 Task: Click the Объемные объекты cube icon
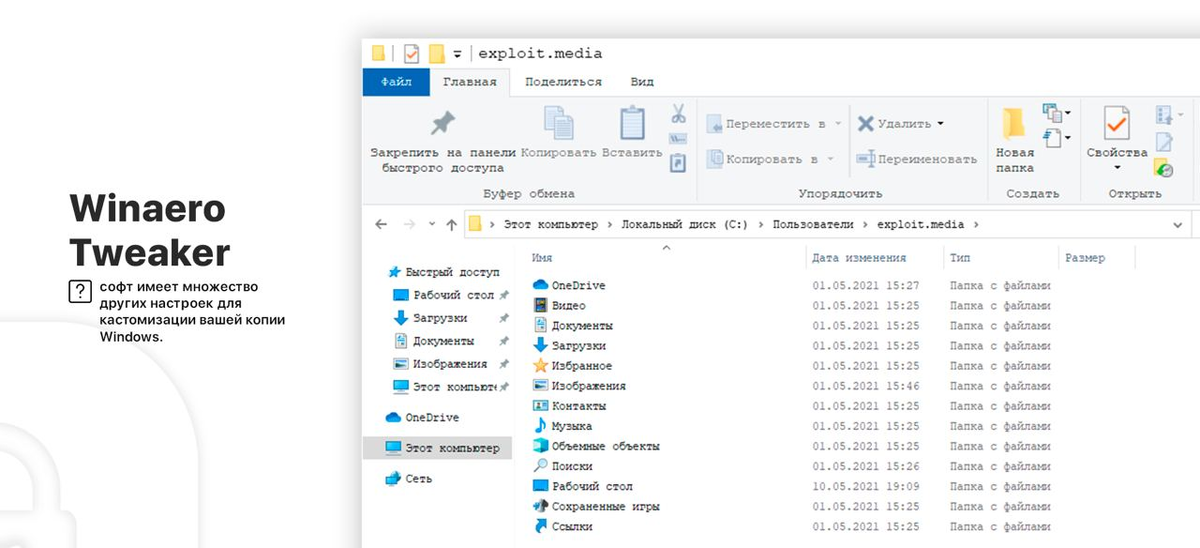pyautogui.click(x=540, y=446)
